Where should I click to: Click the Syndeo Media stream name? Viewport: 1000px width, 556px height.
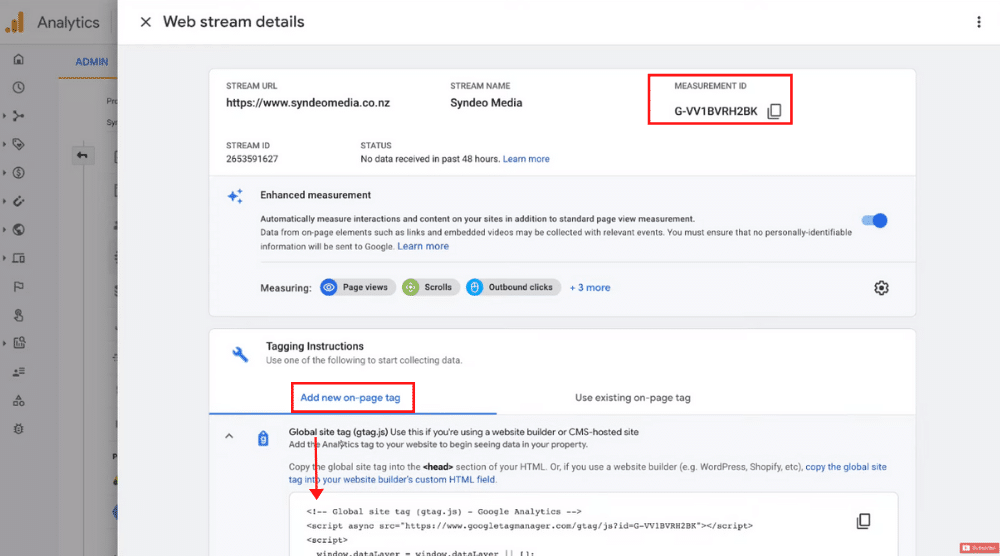pyautogui.click(x=486, y=103)
